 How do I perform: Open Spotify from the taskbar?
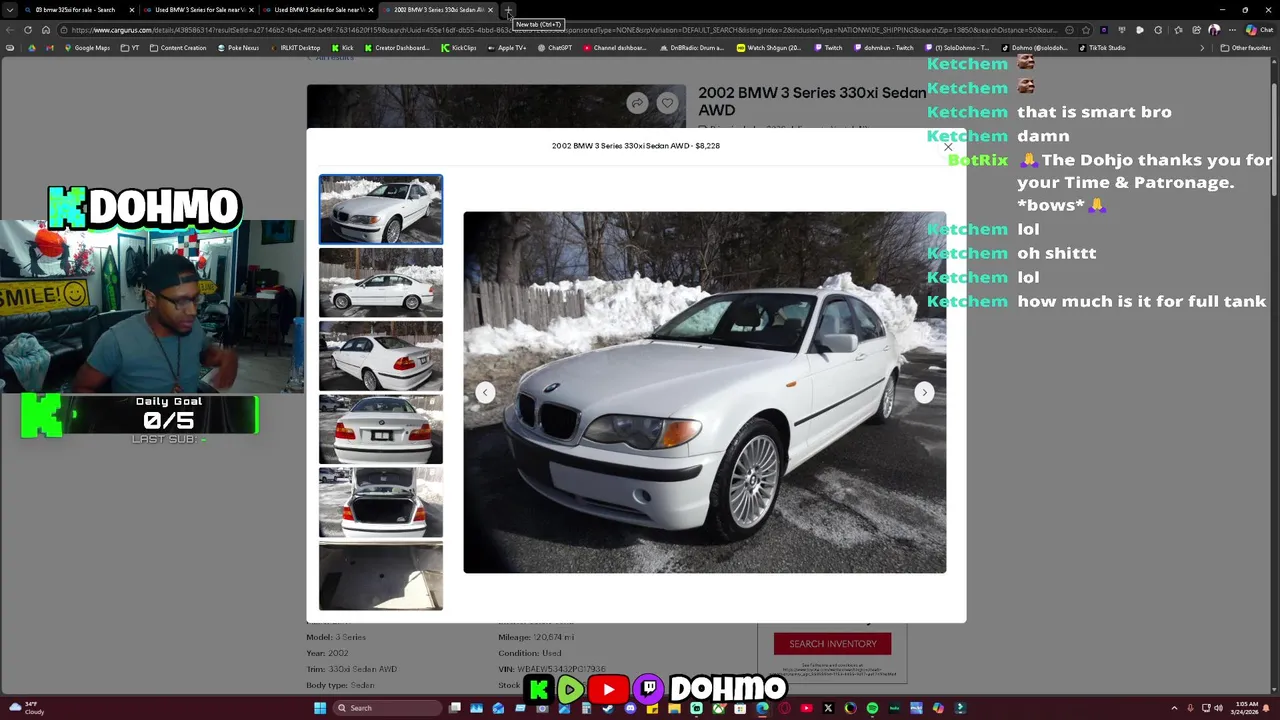[x=872, y=708]
